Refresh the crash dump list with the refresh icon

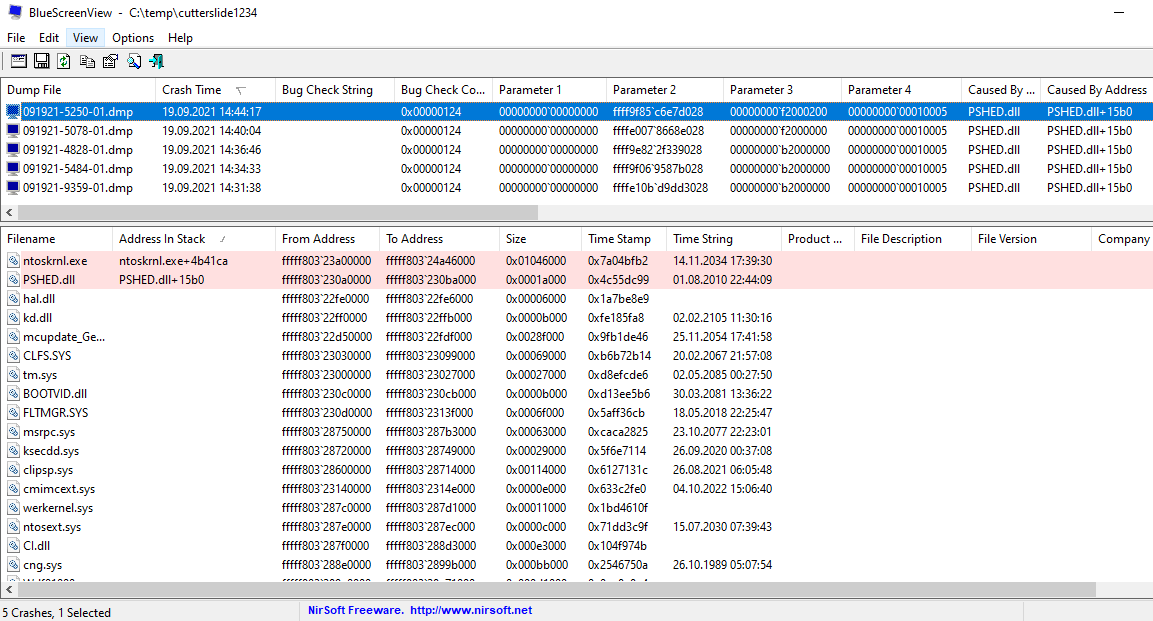coord(63,61)
